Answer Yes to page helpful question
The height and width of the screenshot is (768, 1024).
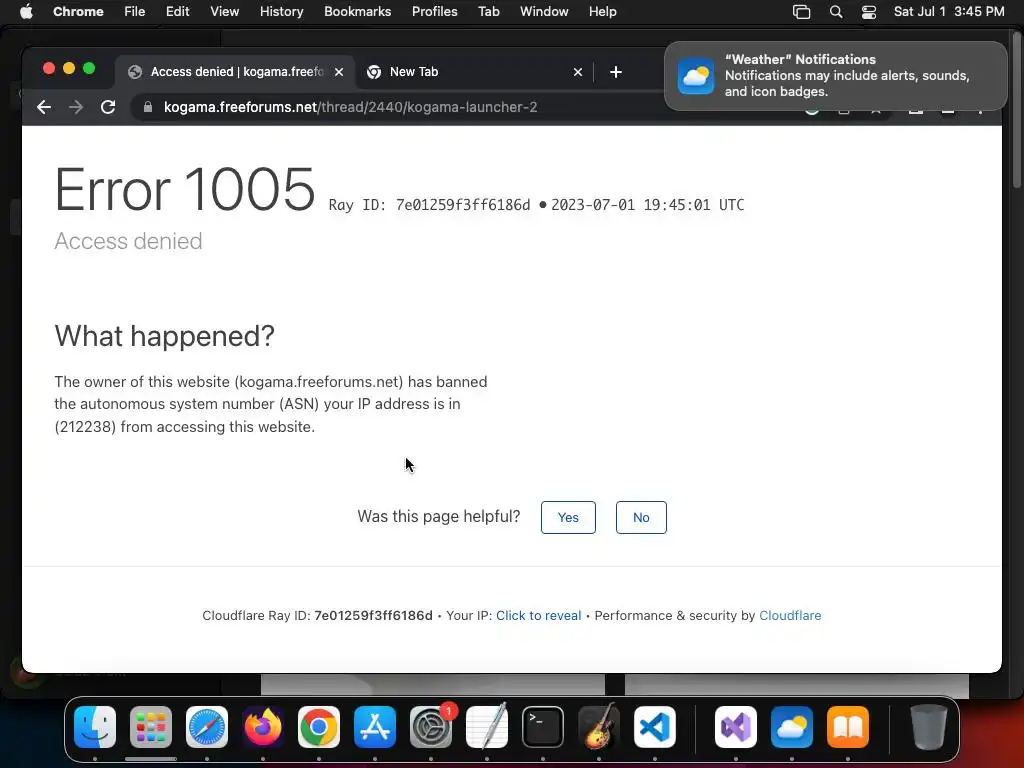coord(568,517)
